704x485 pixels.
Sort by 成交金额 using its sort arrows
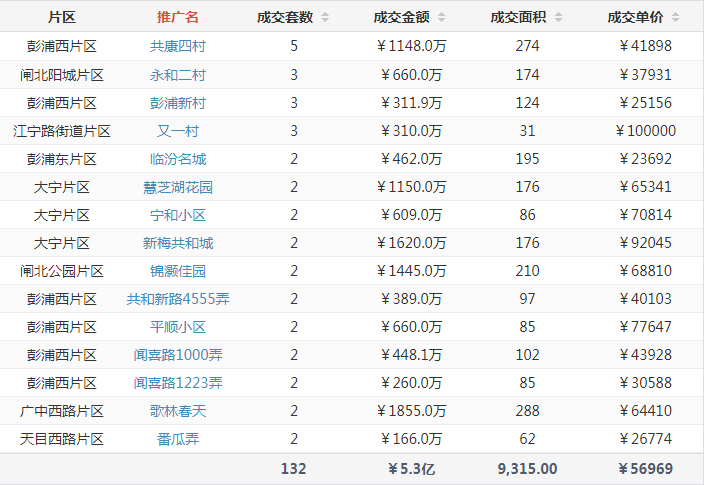(x=442, y=18)
